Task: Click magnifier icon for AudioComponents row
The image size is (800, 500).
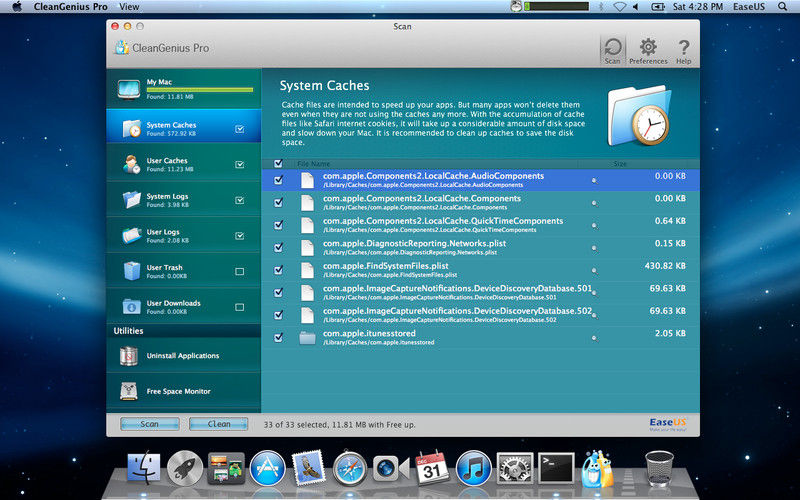Action: pyautogui.click(x=594, y=181)
